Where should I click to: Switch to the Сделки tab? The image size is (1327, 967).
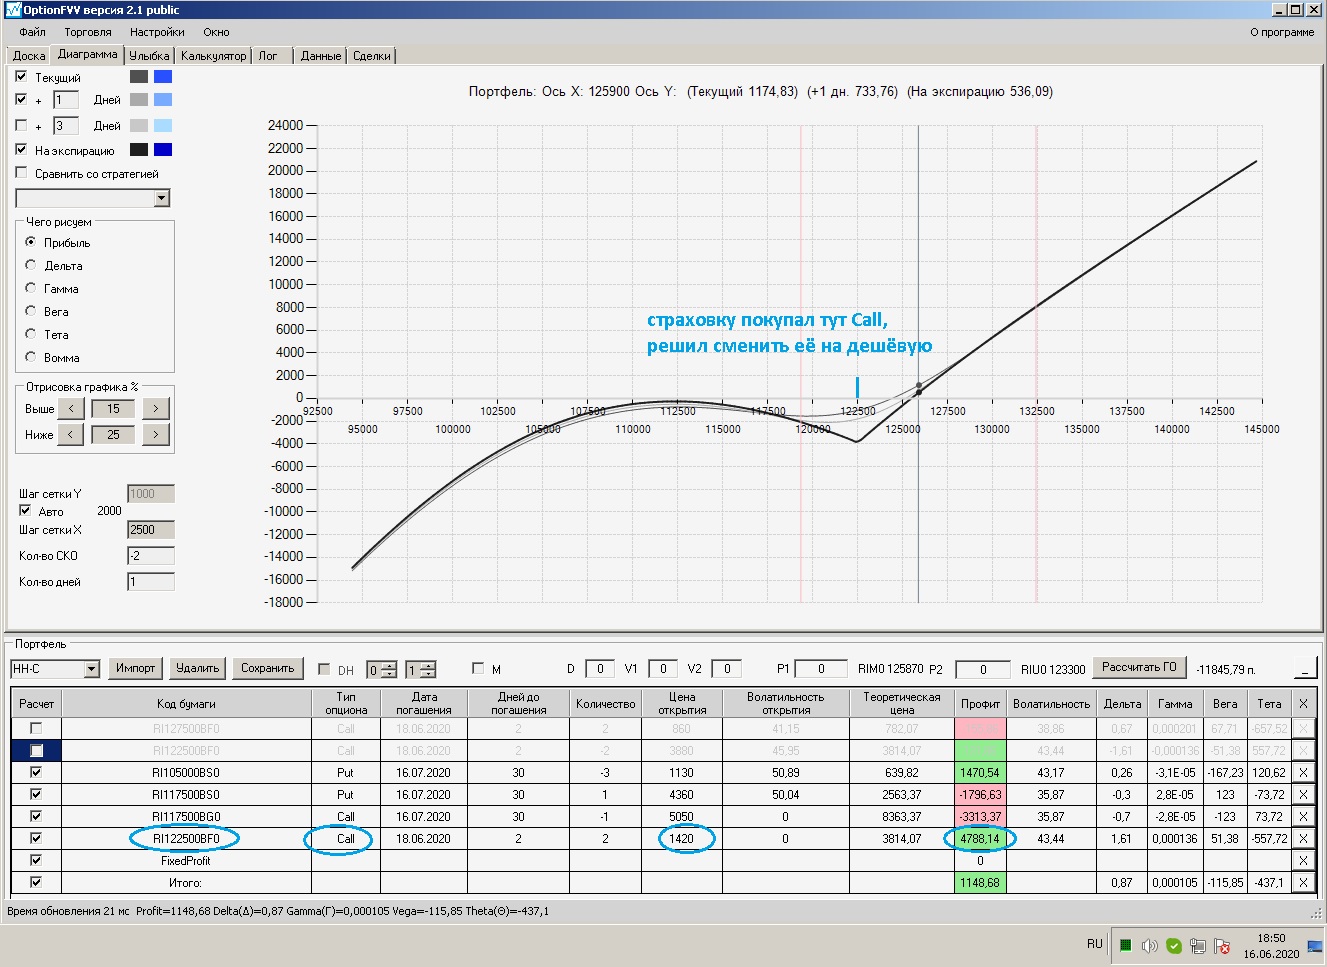coord(372,56)
